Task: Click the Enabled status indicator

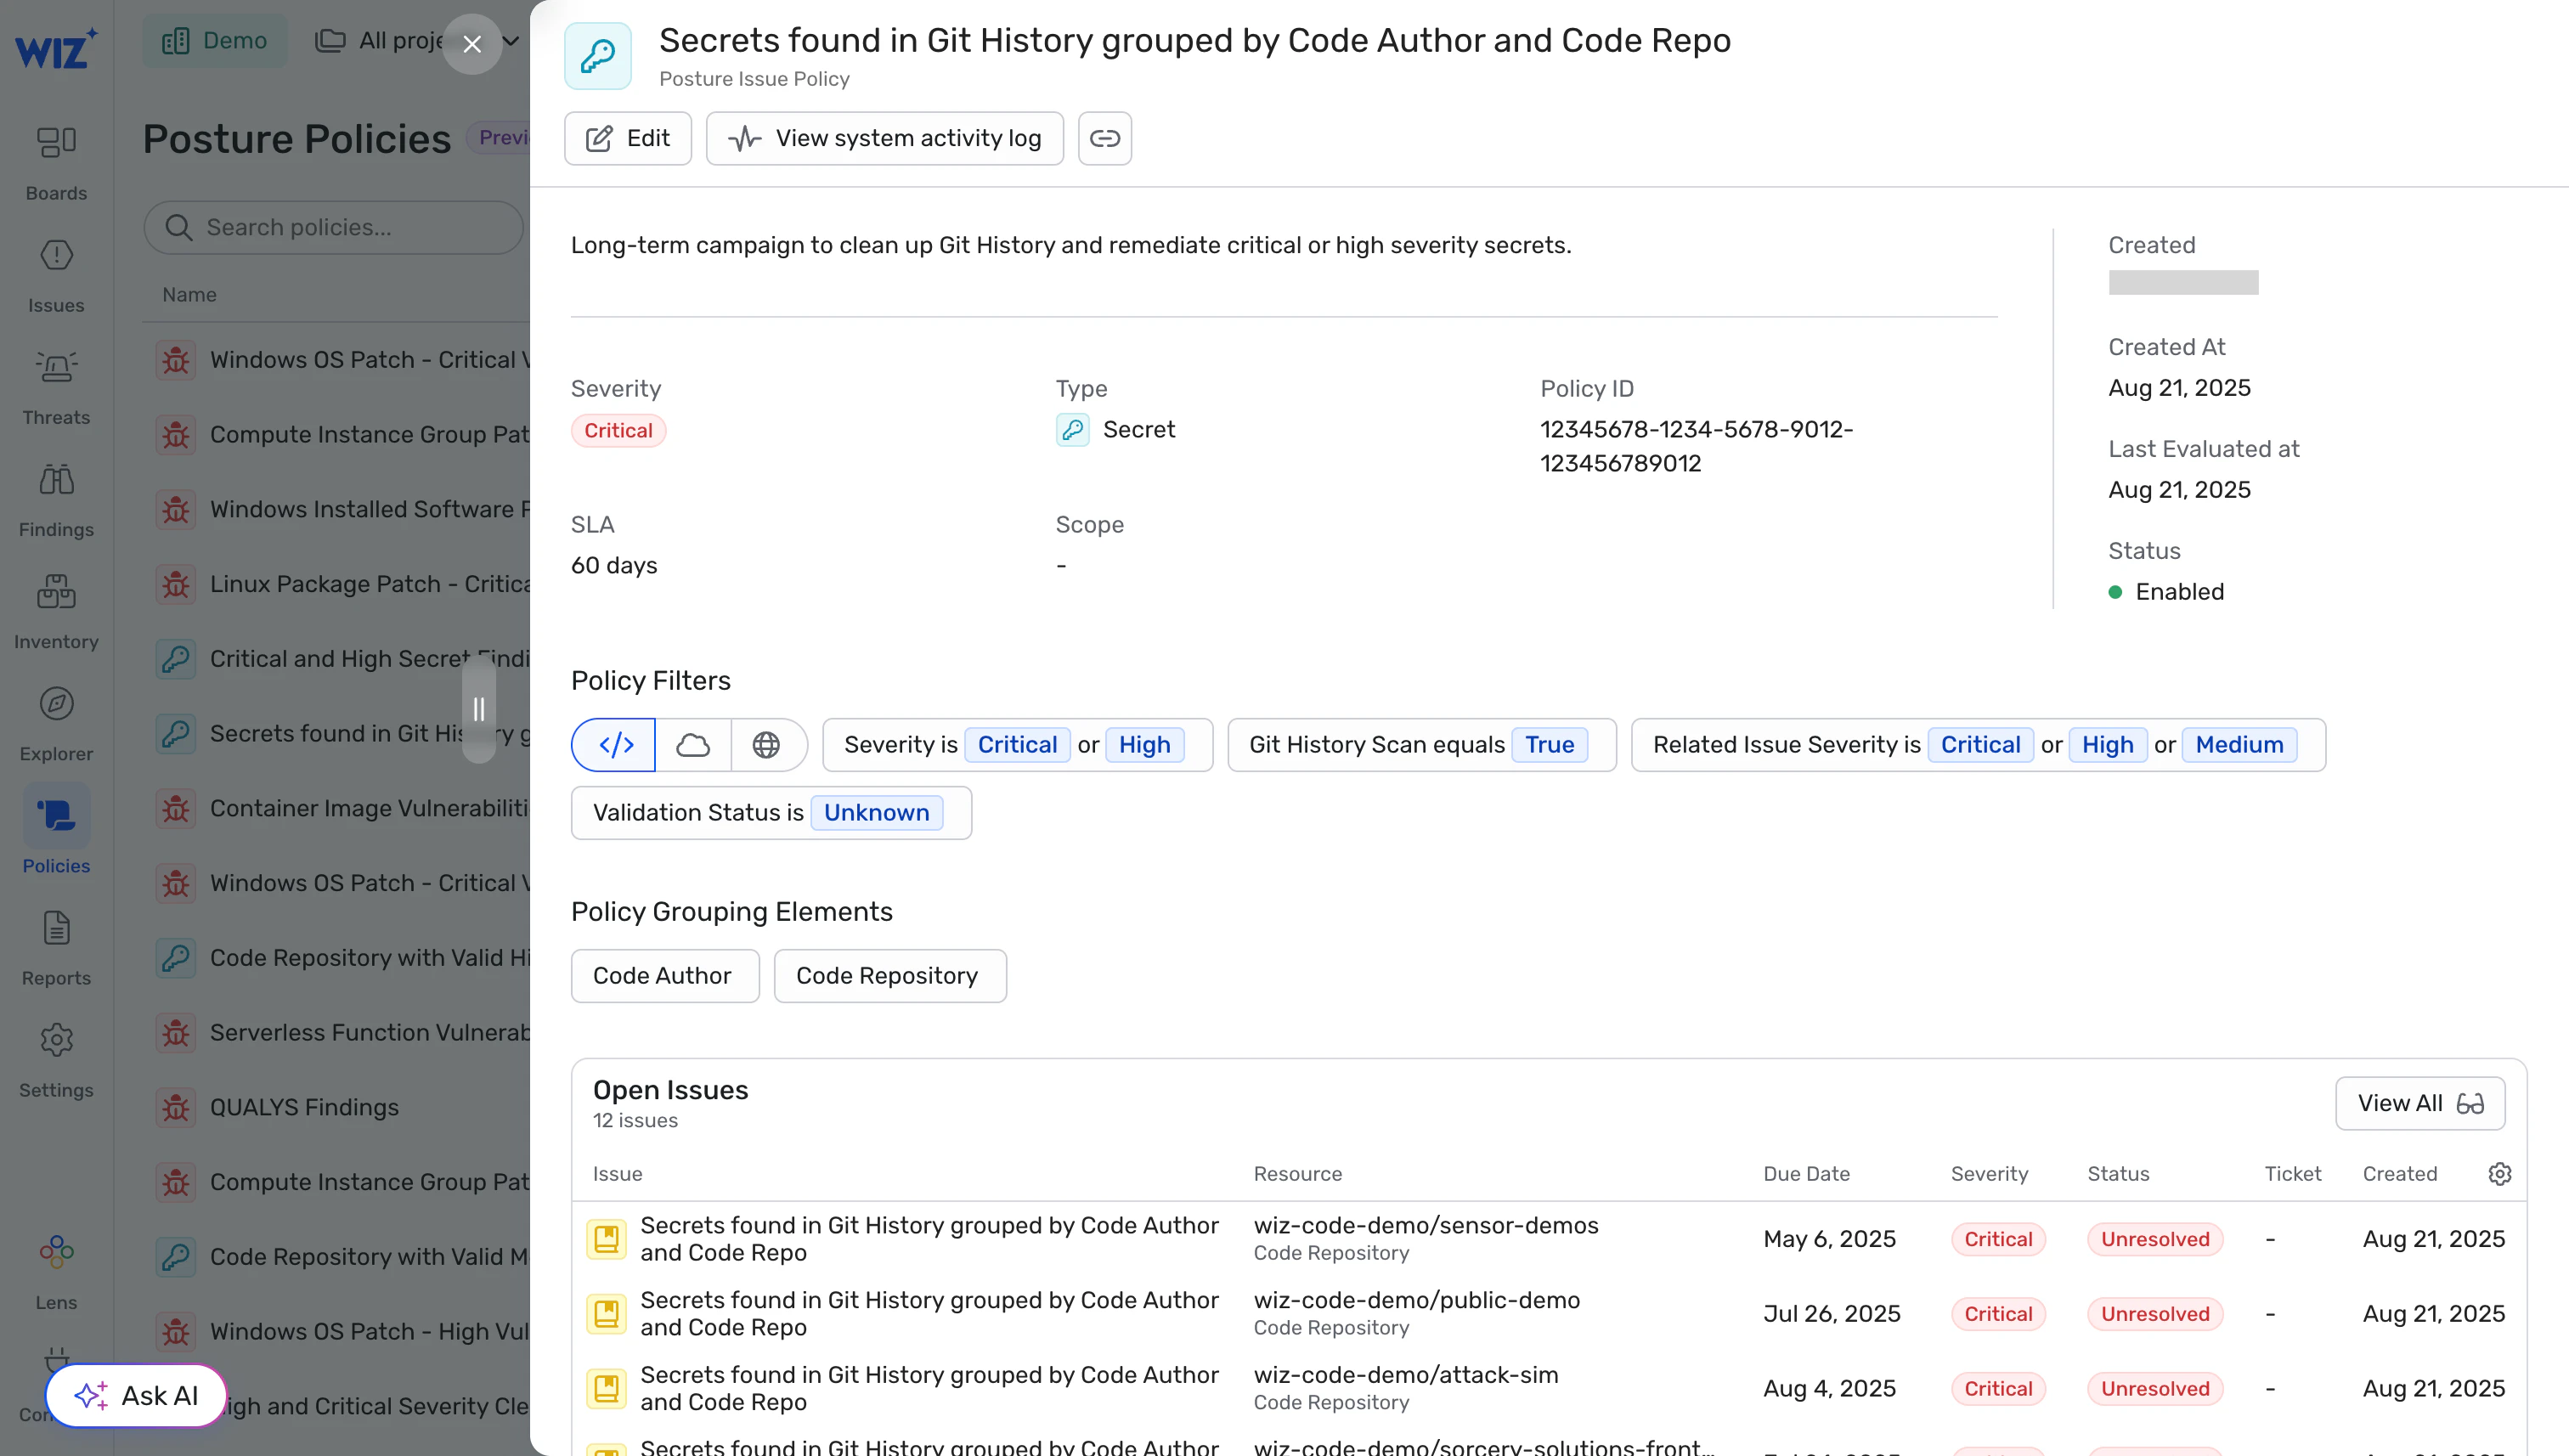Action: 2166,591
